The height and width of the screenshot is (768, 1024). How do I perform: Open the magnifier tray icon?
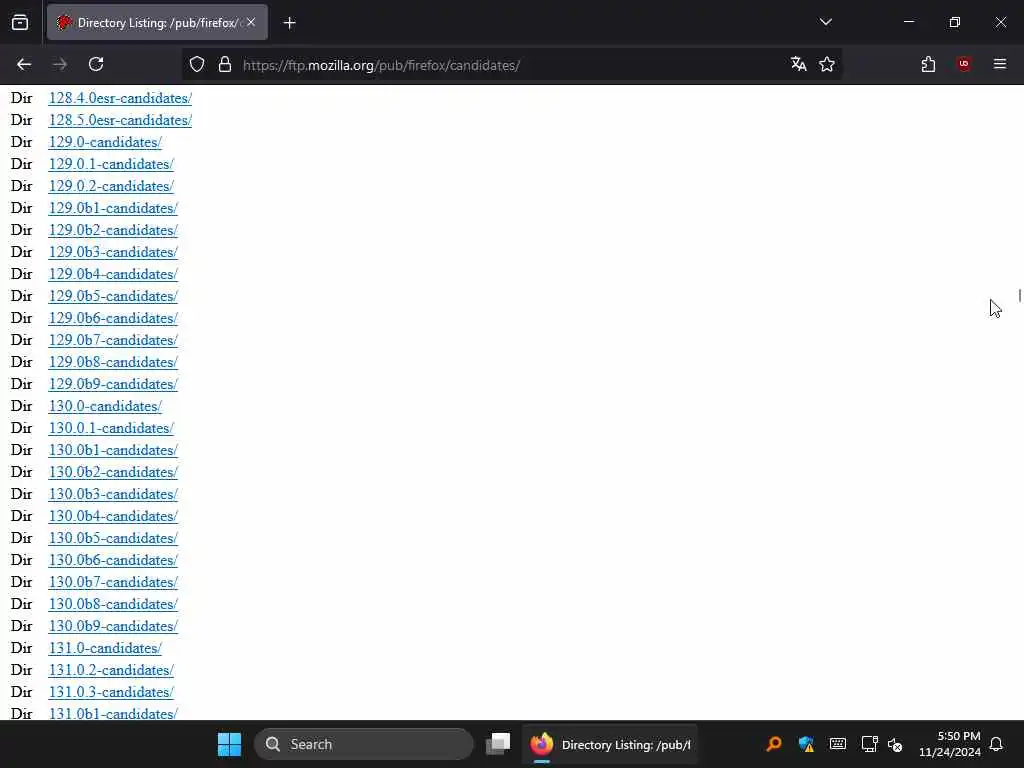coord(774,744)
